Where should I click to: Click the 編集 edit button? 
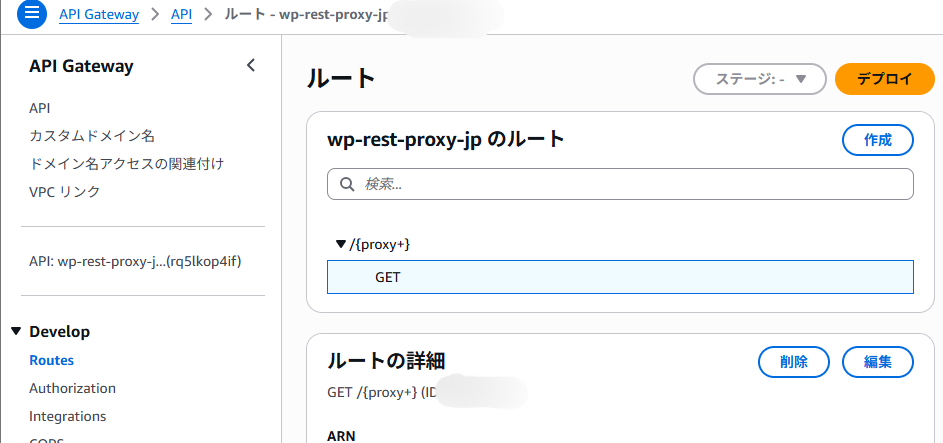tap(877, 361)
